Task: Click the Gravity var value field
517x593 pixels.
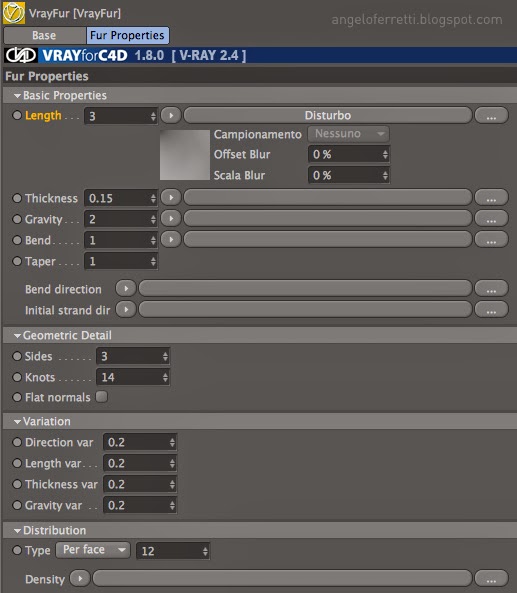Action: click(x=140, y=505)
